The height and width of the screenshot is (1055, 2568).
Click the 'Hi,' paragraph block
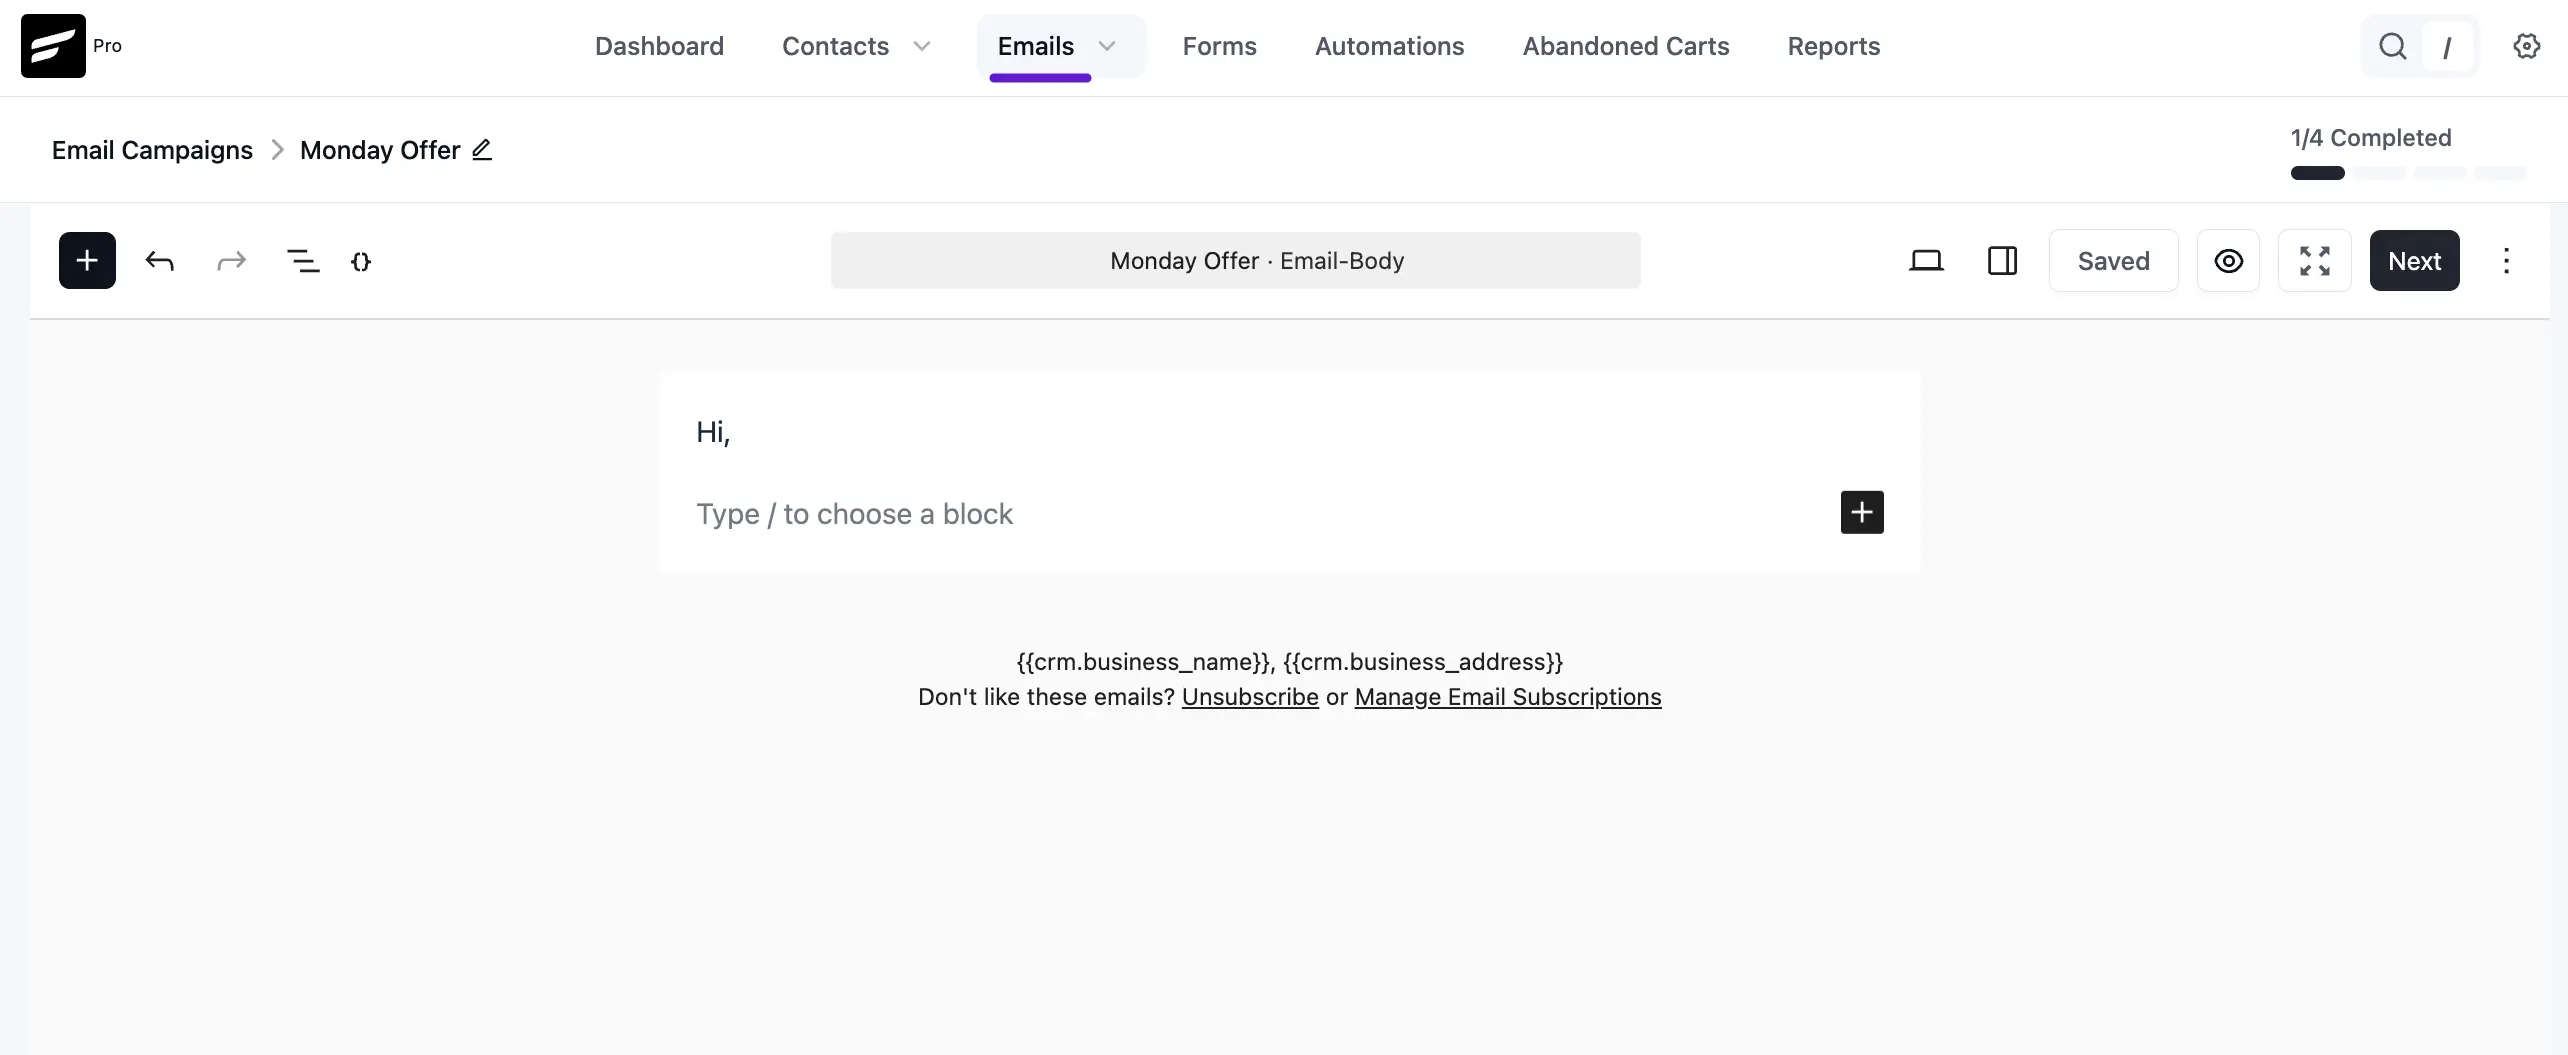(x=1289, y=432)
